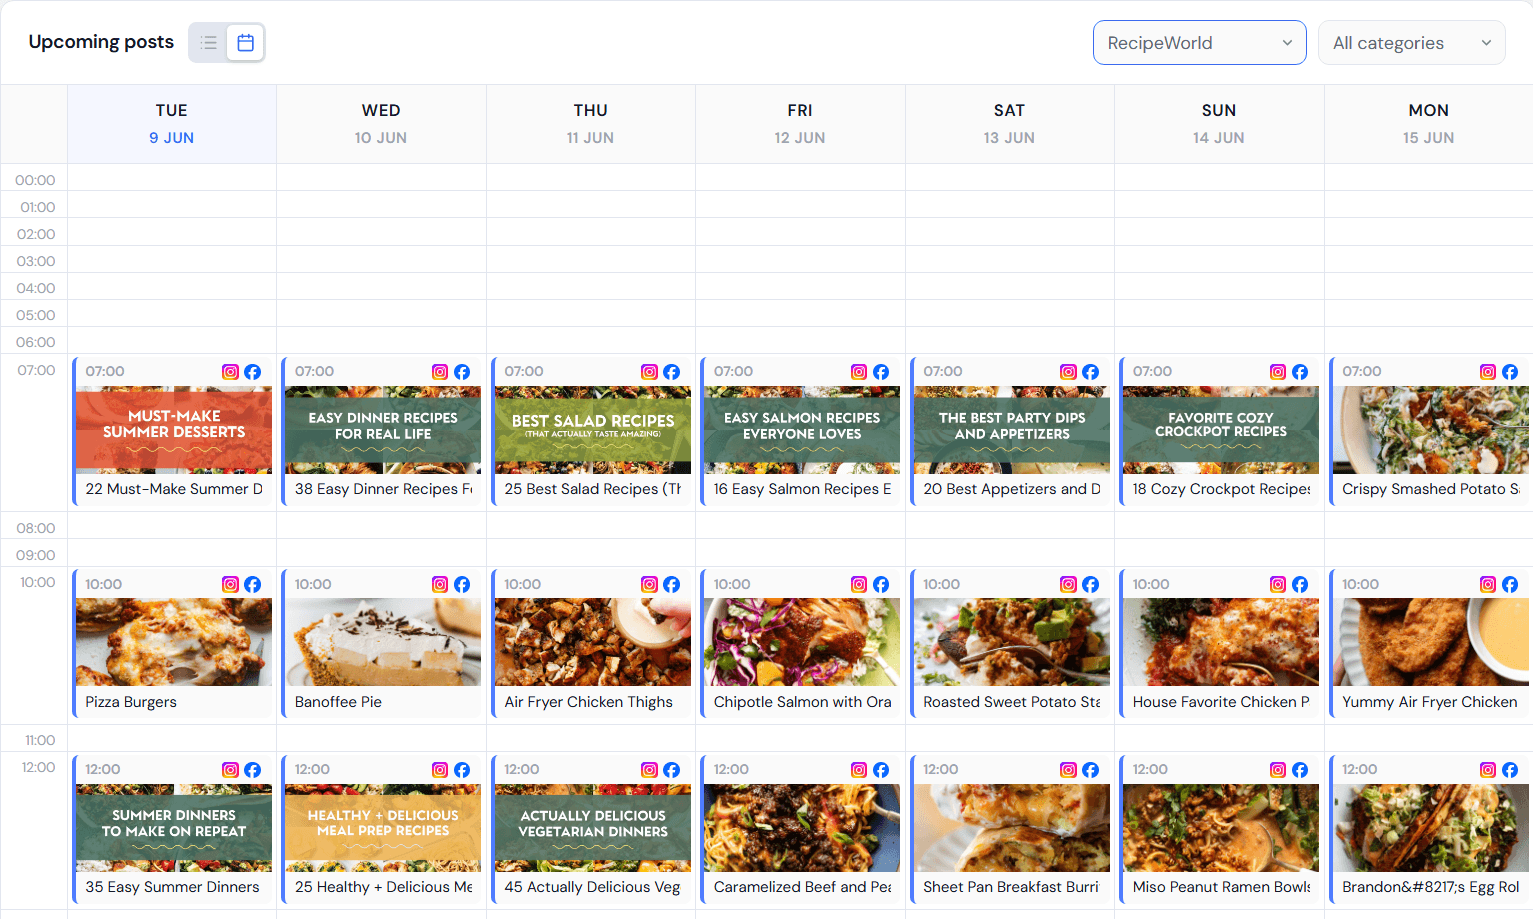The image size is (1533, 919).
Task: Open the Crispy Smashed Potato Salad post title
Action: tap(1431, 489)
